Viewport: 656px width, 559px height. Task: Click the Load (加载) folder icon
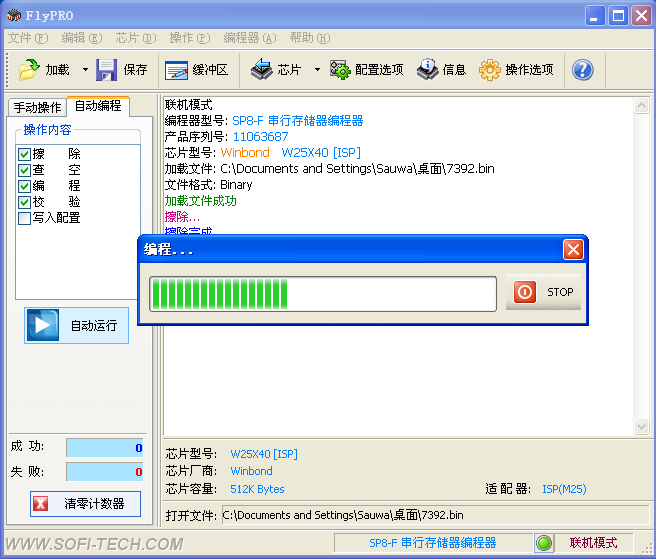click(29, 70)
